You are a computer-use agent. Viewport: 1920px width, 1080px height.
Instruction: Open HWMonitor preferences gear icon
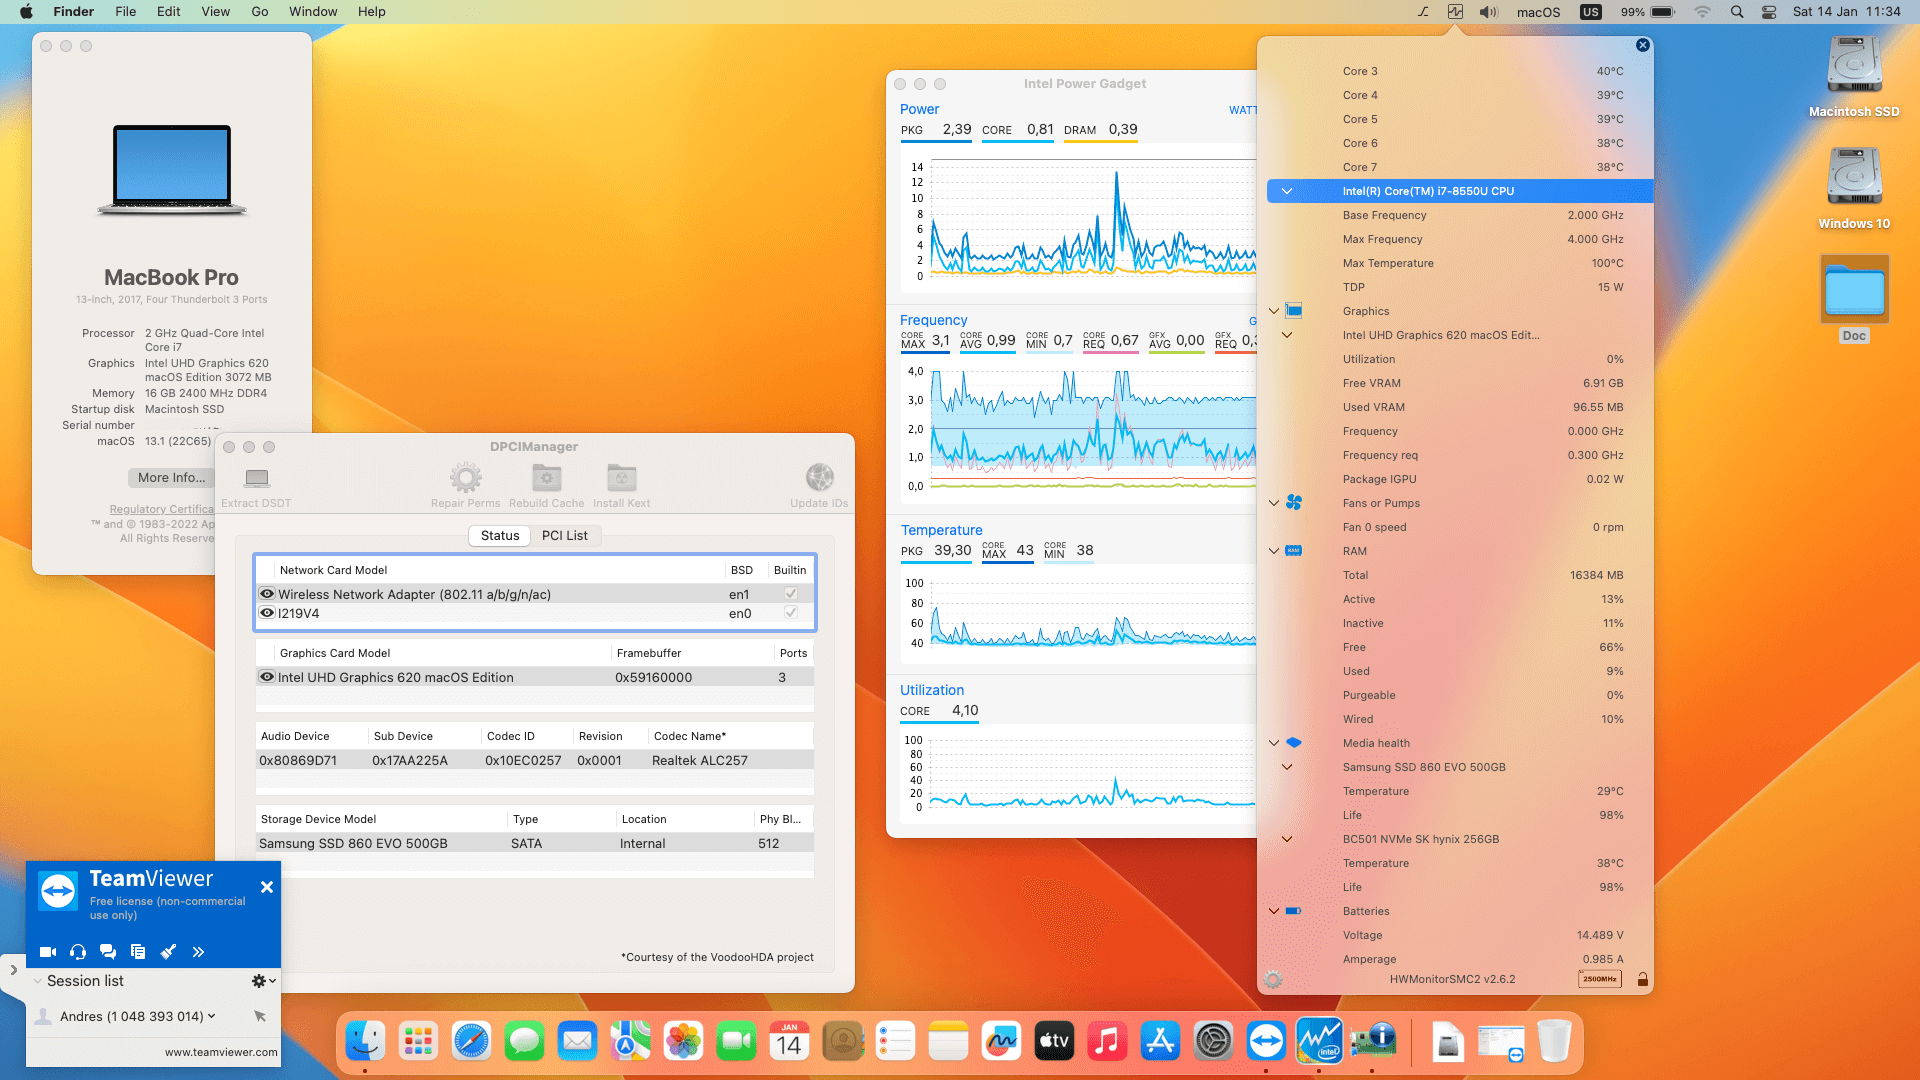point(1273,980)
